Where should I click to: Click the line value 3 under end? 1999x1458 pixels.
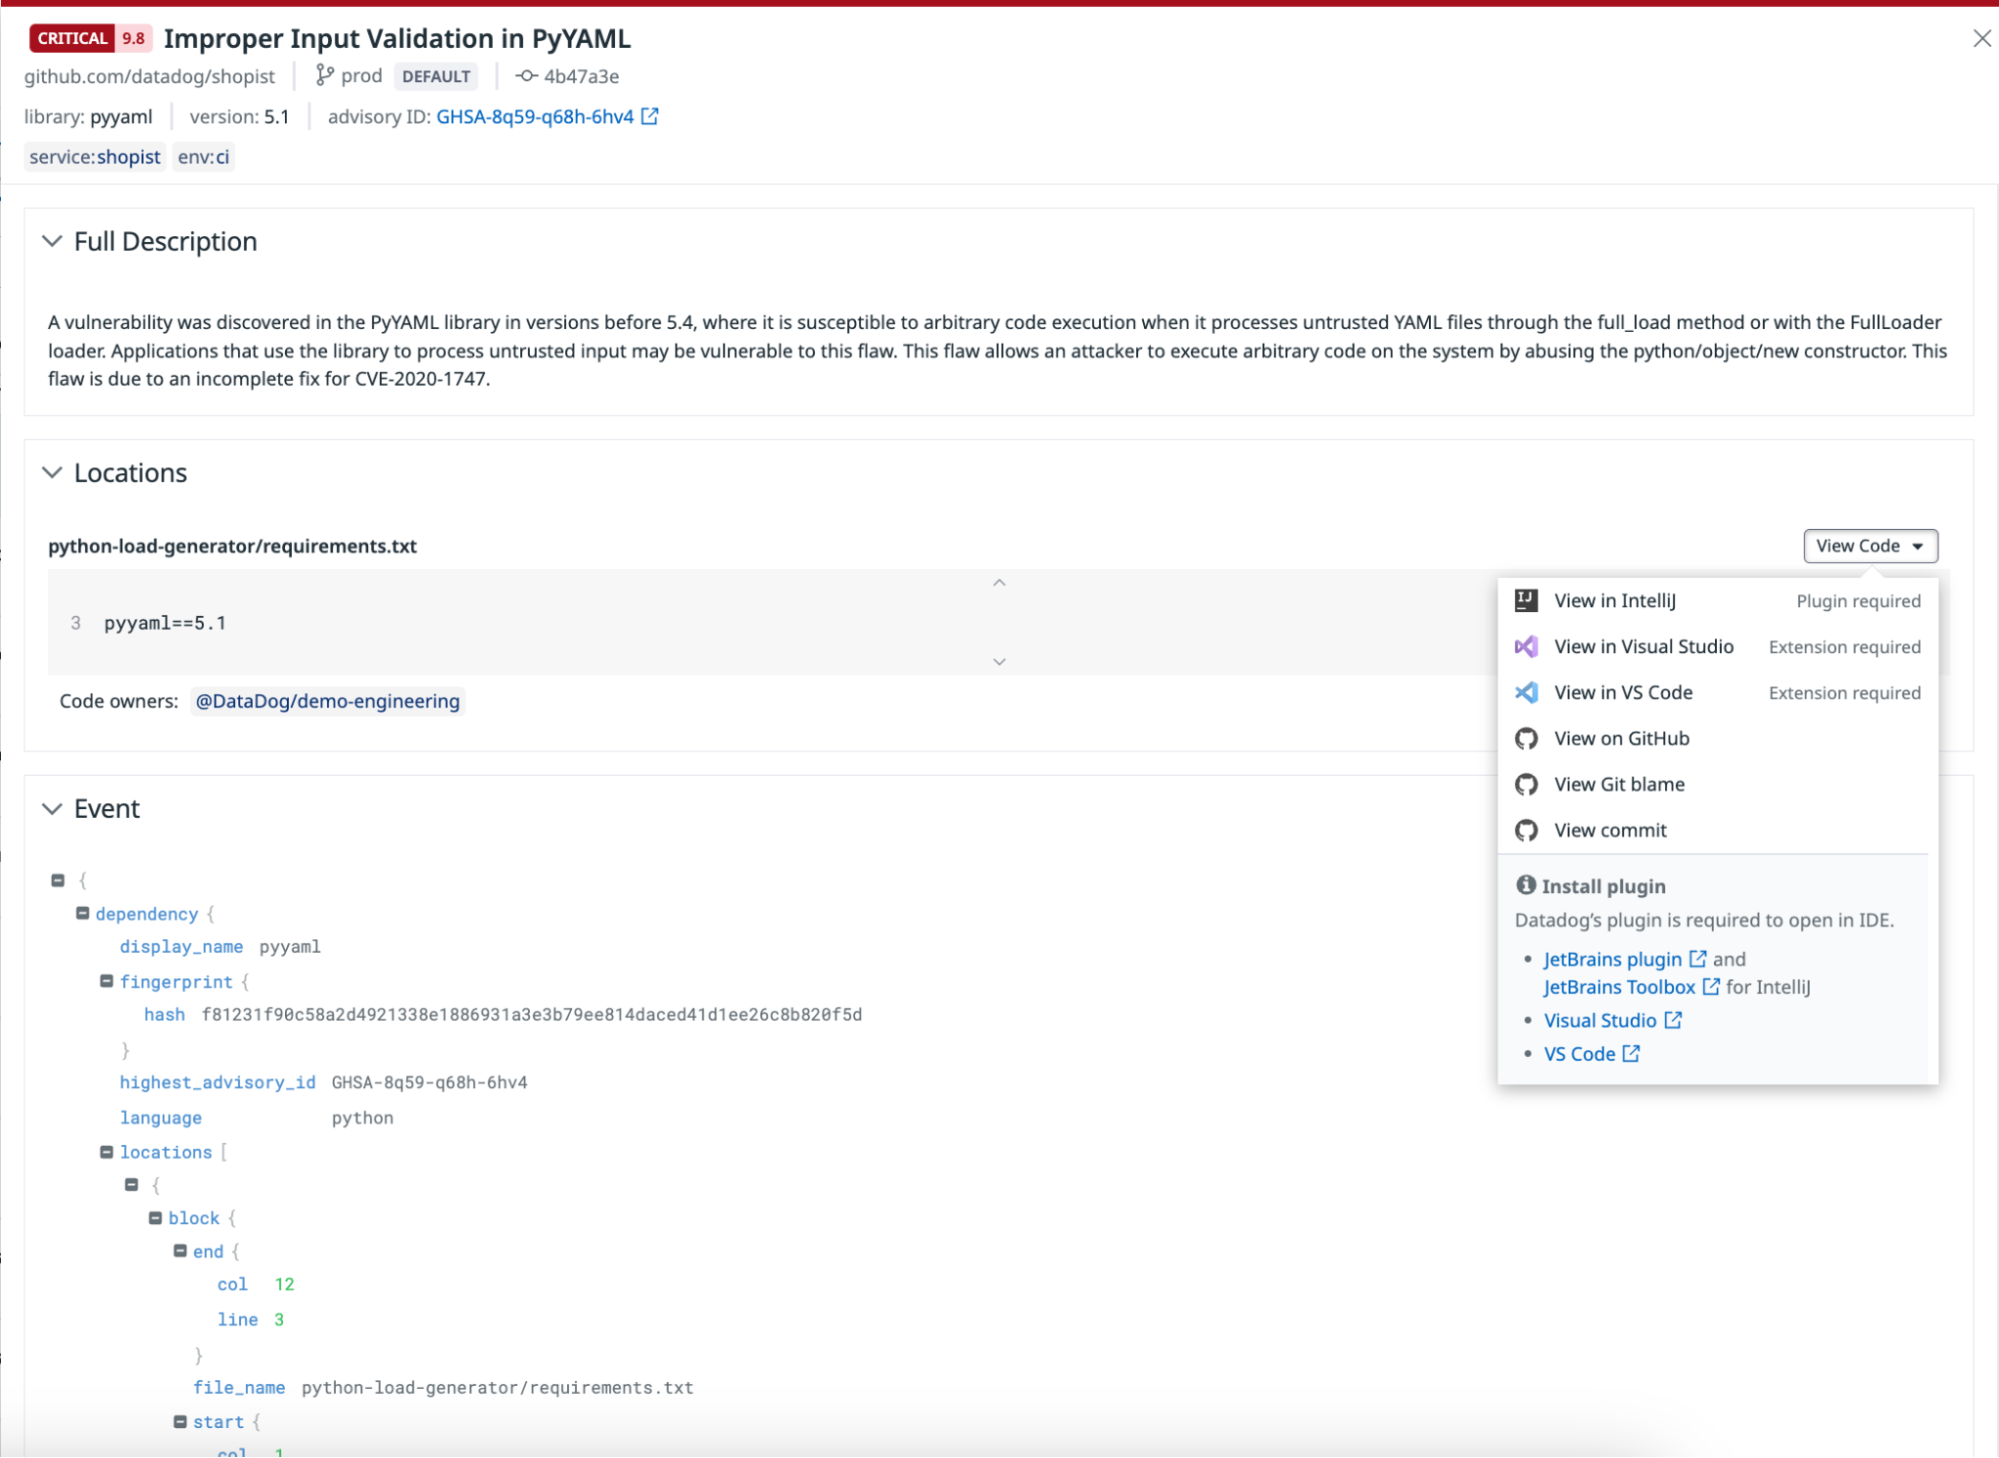(x=279, y=1320)
